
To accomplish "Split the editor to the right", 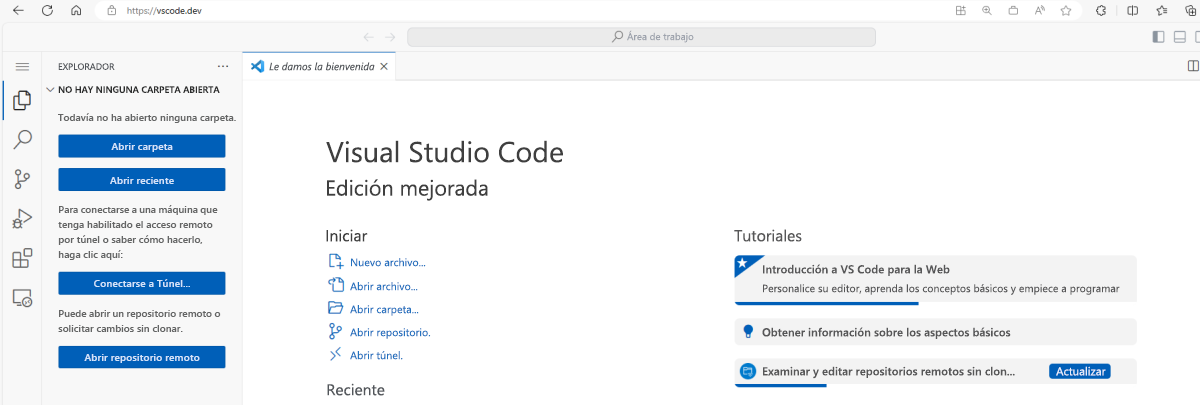I will [1192, 66].
